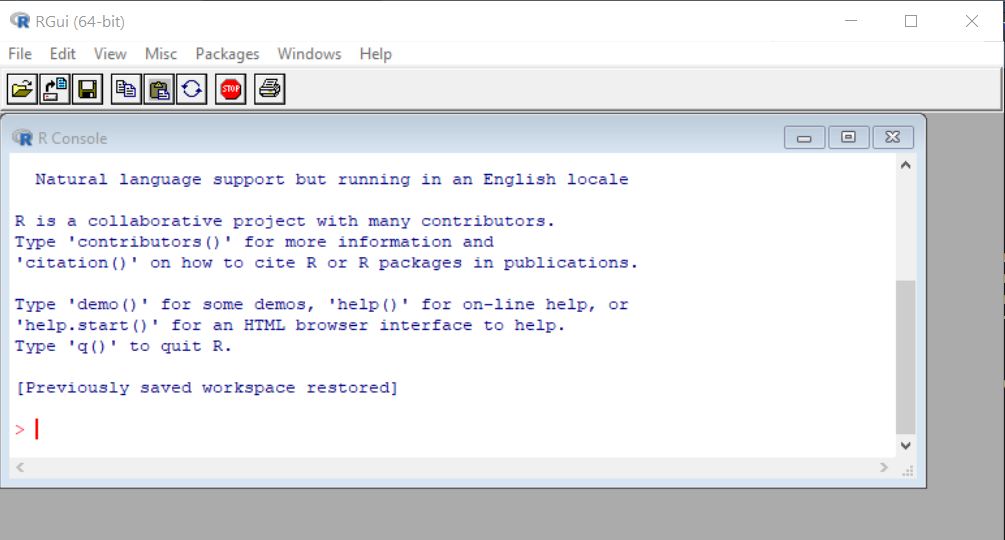Click the Paste clipboard toolbar icon
This screenshot has height=540, width=1005.
pyautogui.click(x=158, y=89)
